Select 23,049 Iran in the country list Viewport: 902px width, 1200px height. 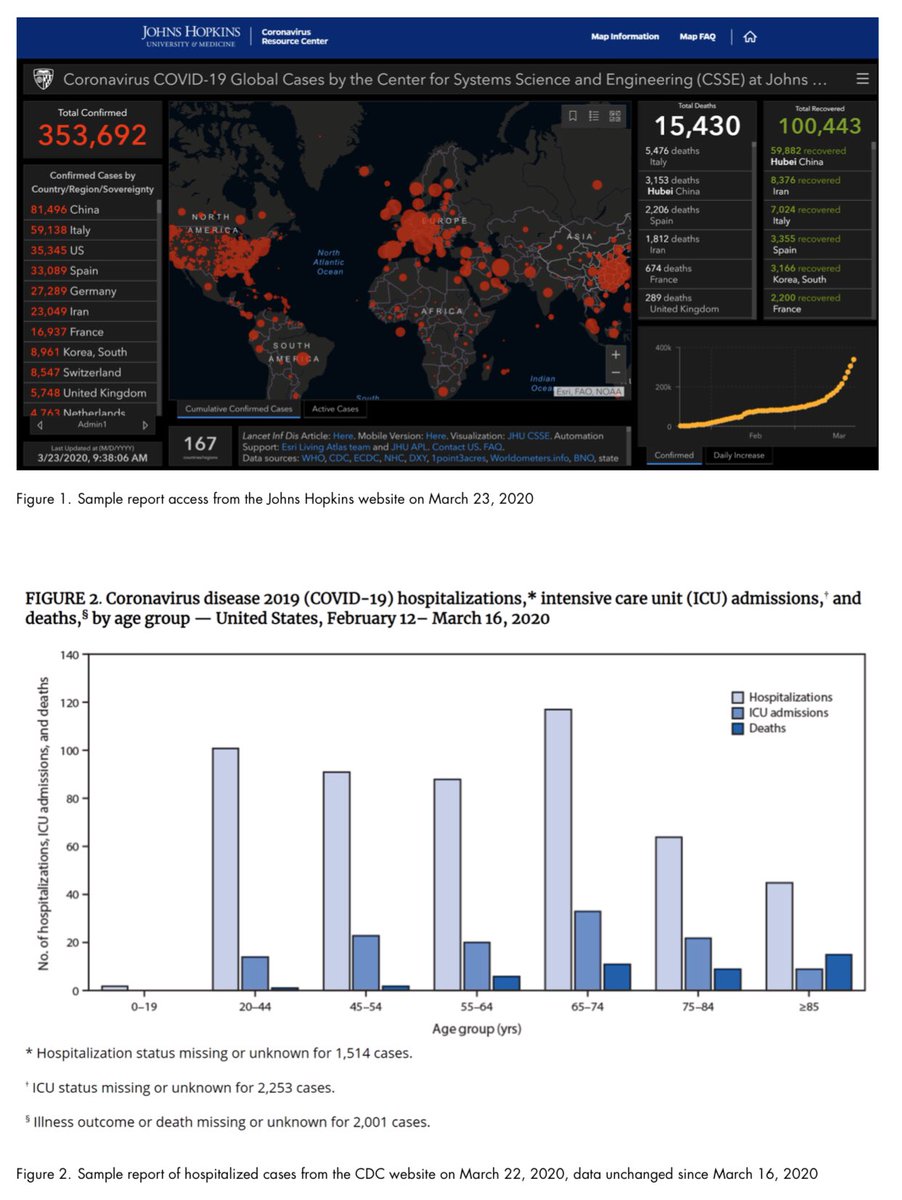click(x=91, y=311)
